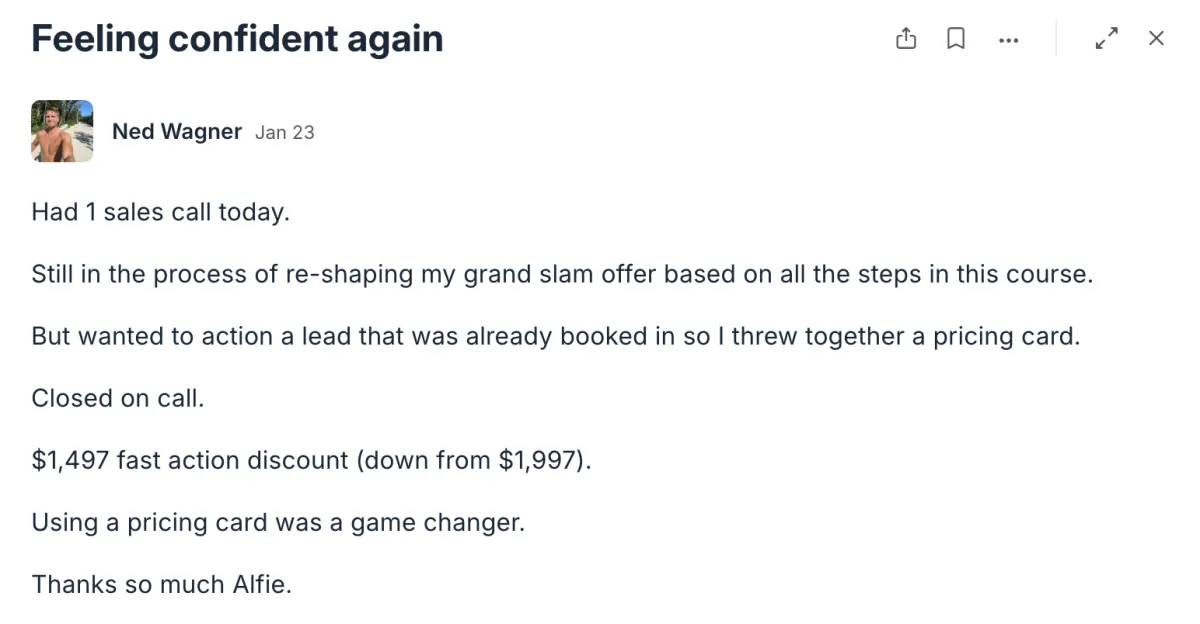The height and width of the screenshot is (624, 1200).
Task: Click the author name Ned Wagner
Action: pos(176,132)
